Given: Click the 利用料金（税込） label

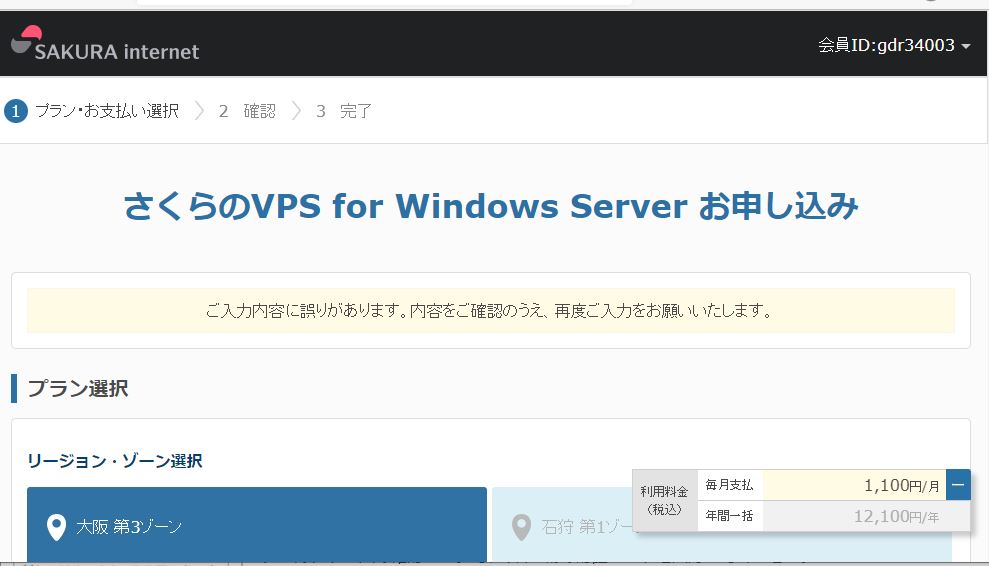Looking at the screenshot, I should click(664, 500).
